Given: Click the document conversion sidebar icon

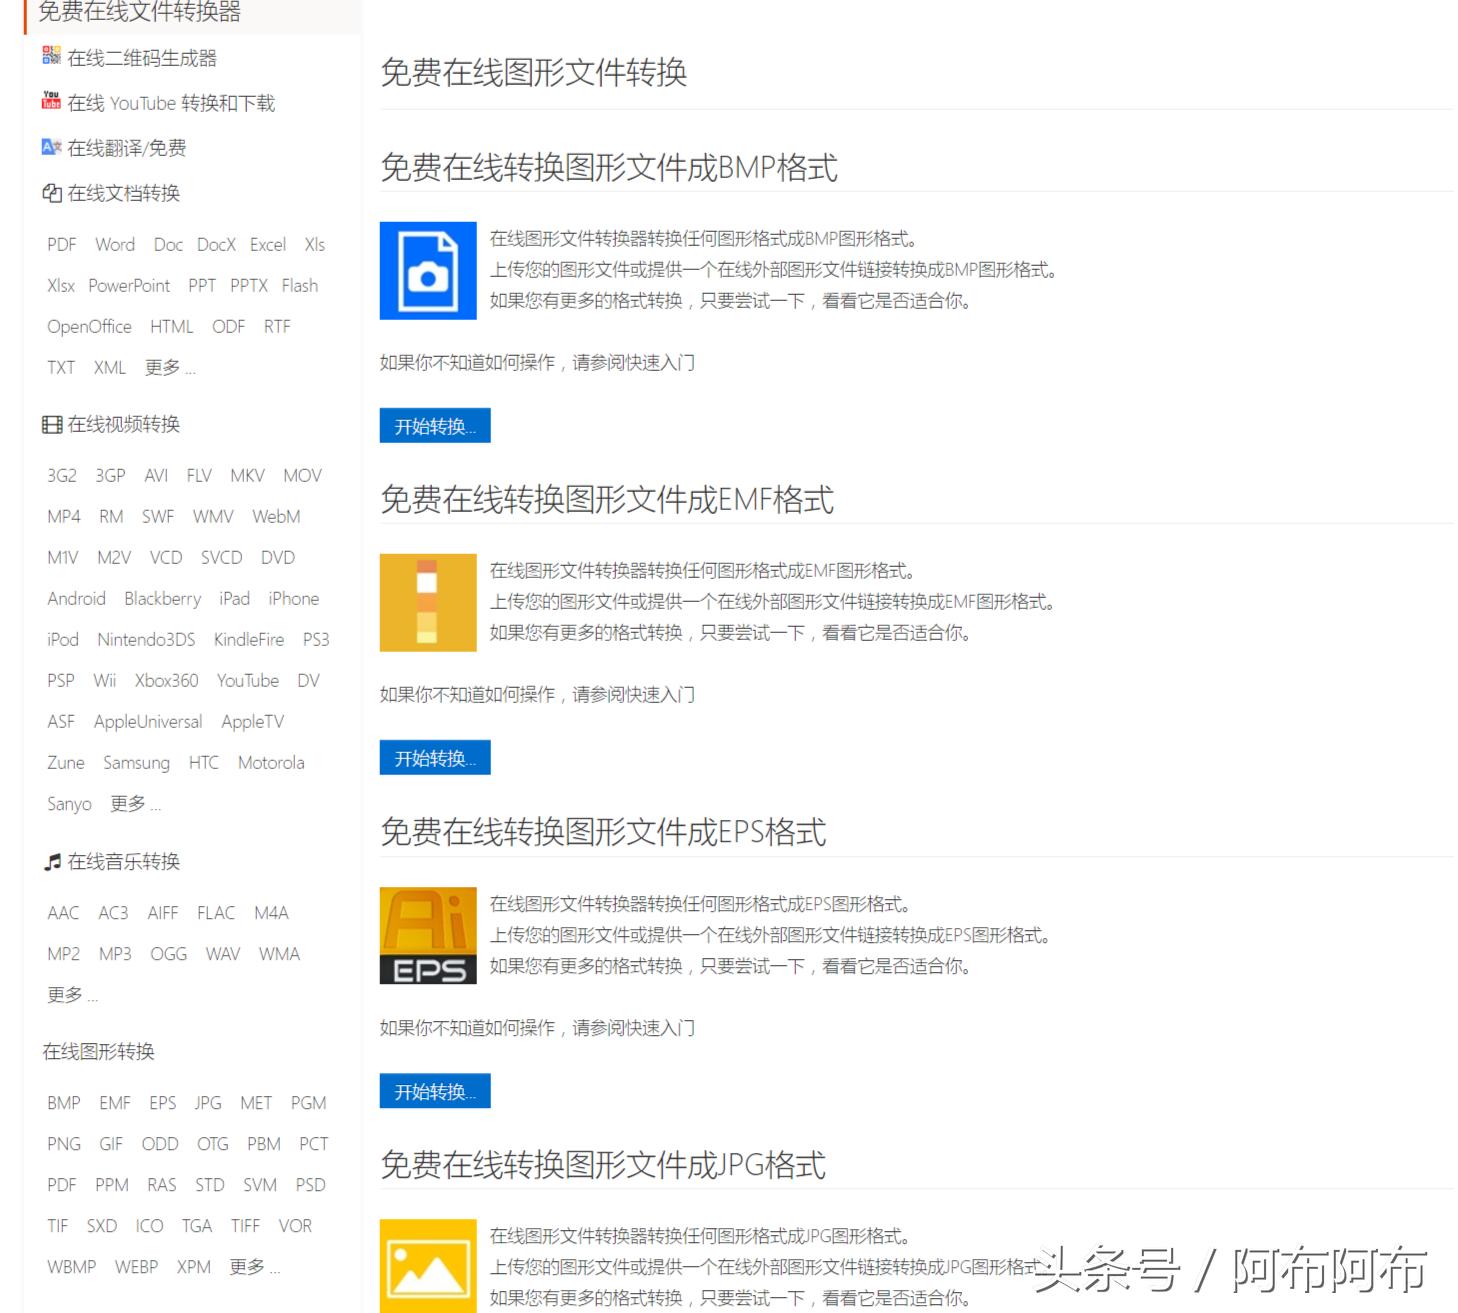Looking at the screenshot, I should click(51, 193).
